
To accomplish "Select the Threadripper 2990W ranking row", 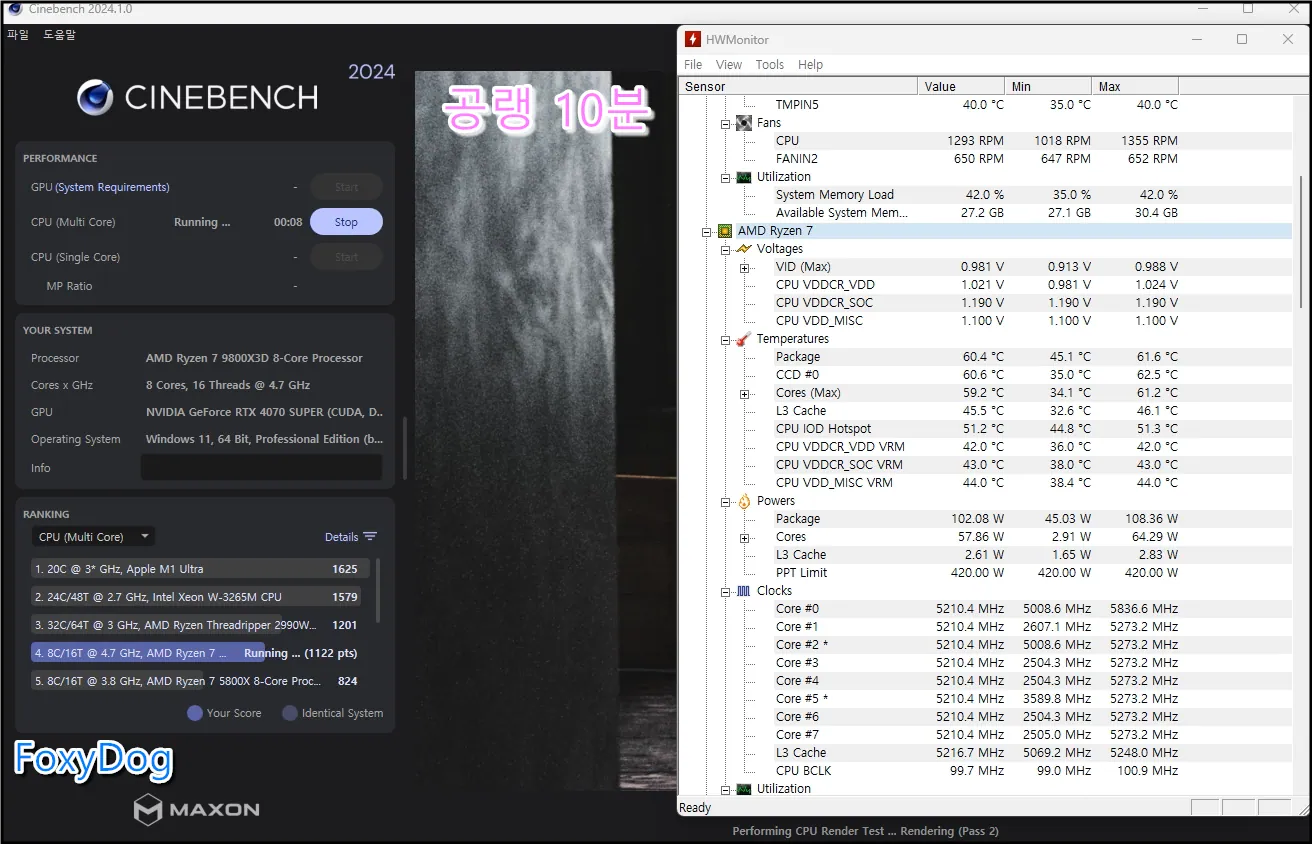I will (x=200, y=625).
